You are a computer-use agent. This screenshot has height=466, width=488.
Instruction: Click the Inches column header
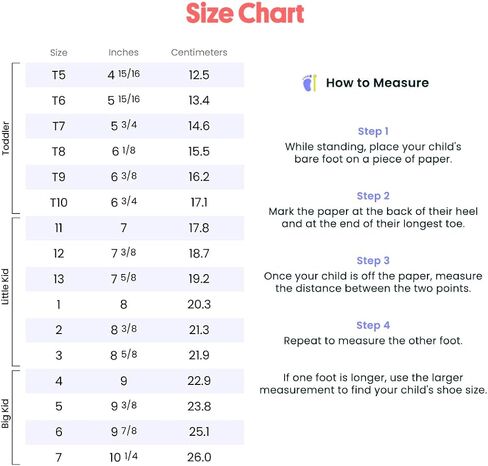tap(123, 52)
